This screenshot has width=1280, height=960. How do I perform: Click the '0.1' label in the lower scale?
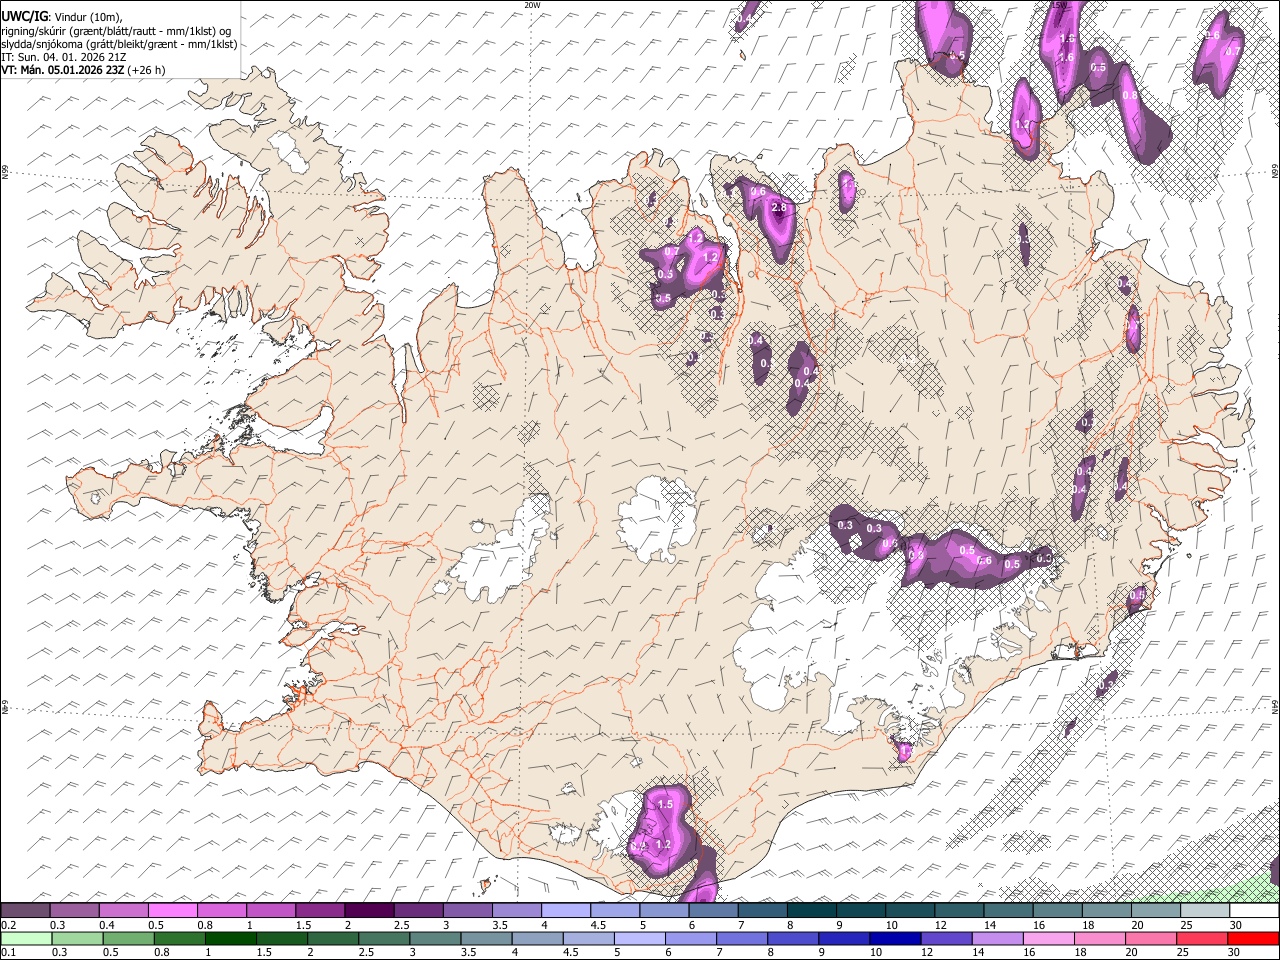7,953
